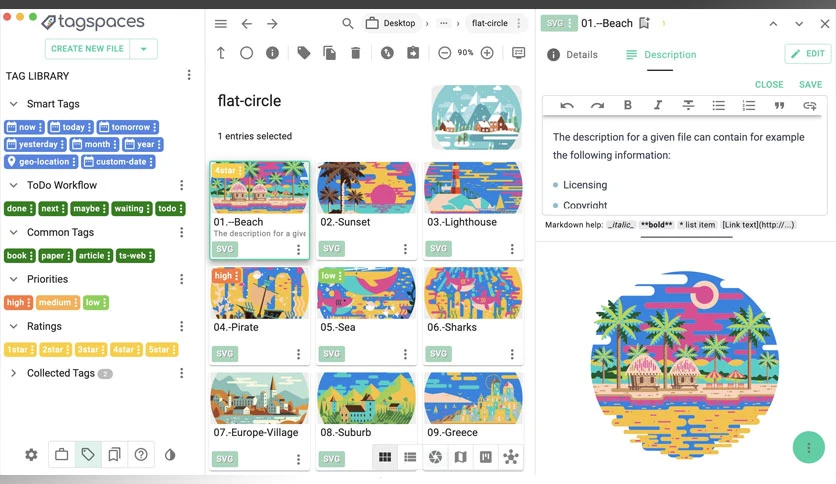
Task: Switch to grid view mode
Action: 385,457
